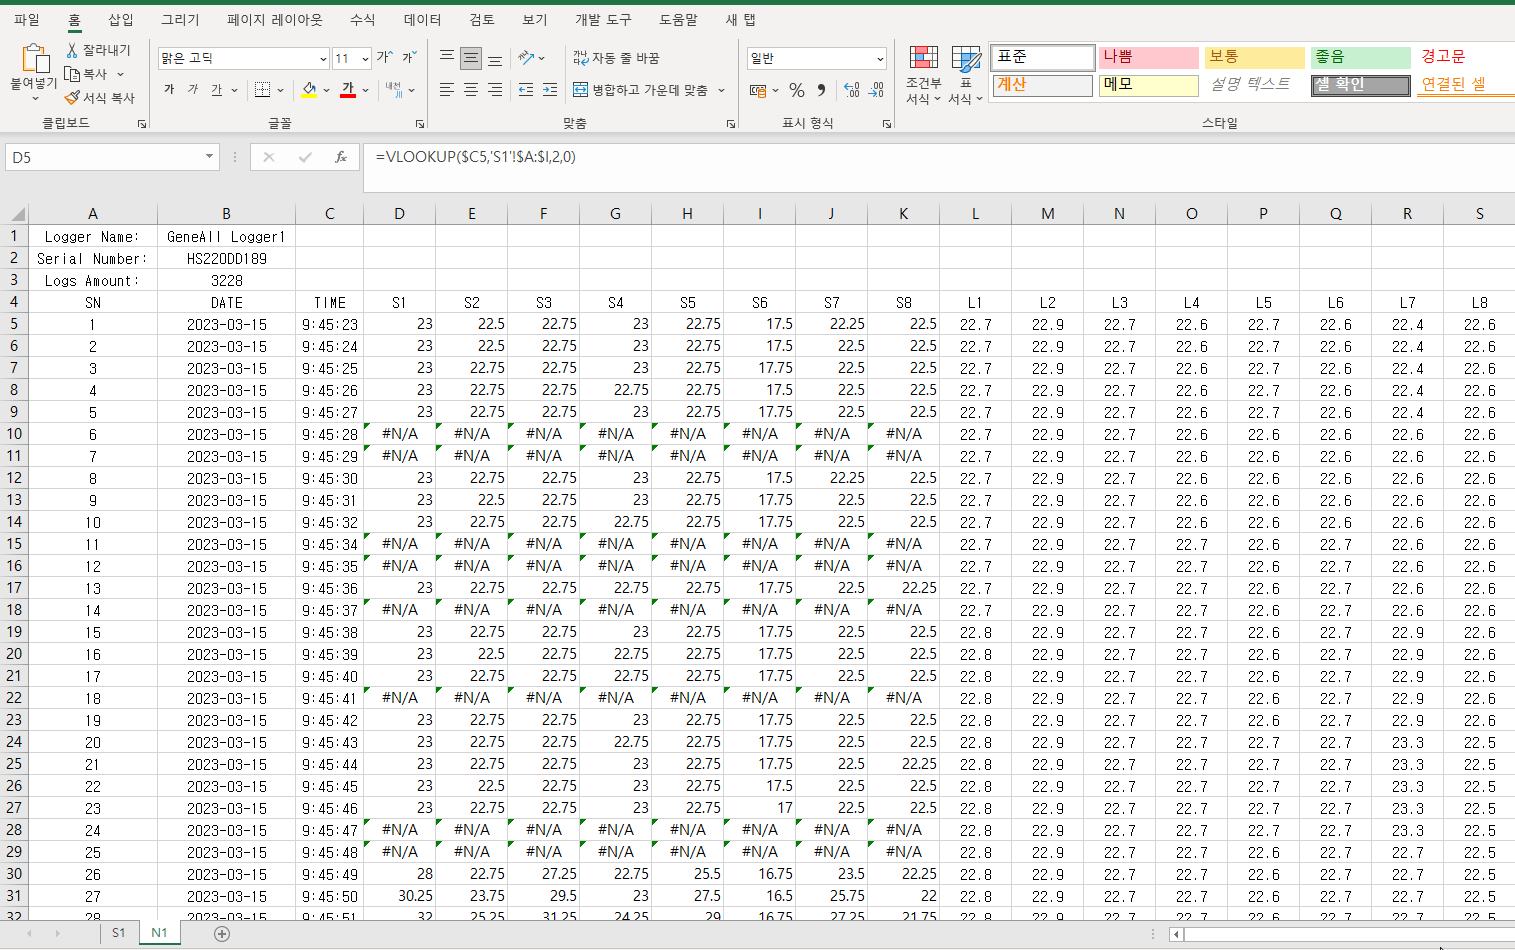Apply percent style icon
This screenshot has height=950, width=1515.
797,90
